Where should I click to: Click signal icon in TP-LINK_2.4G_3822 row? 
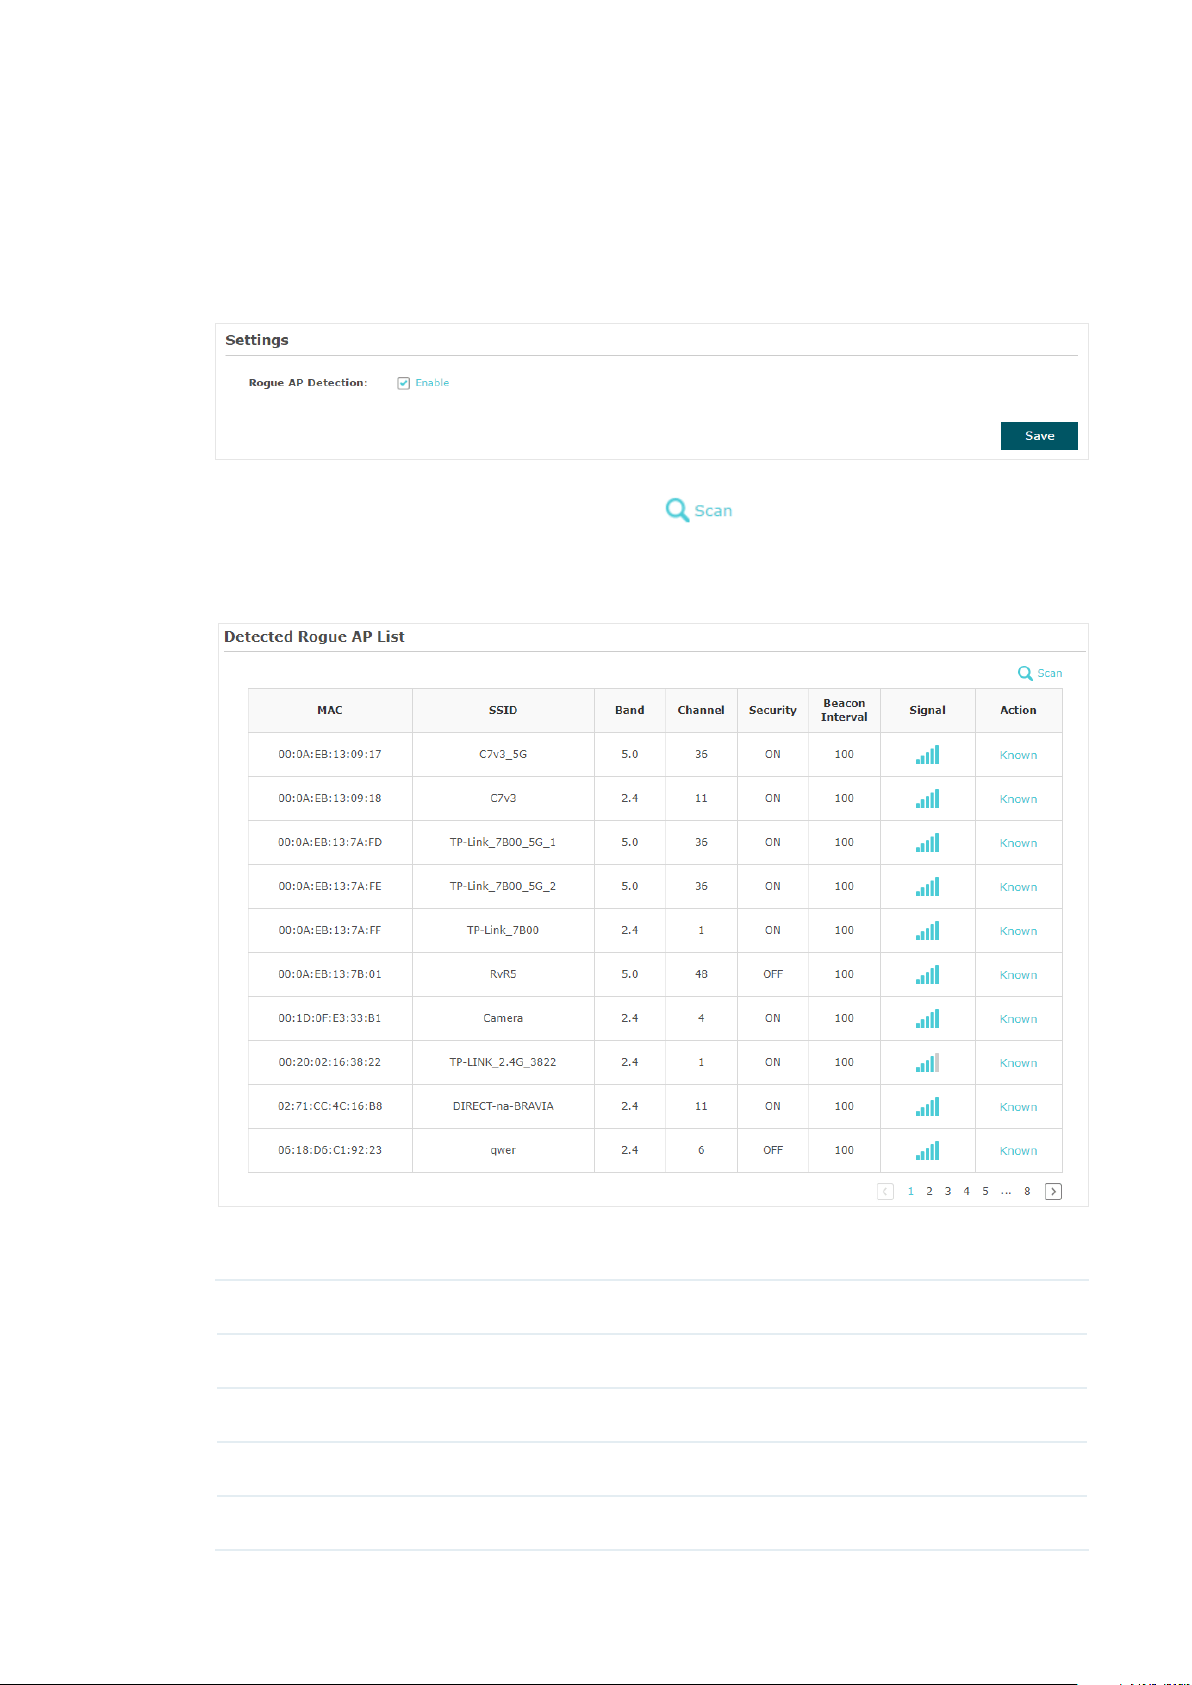(927, 1063)
